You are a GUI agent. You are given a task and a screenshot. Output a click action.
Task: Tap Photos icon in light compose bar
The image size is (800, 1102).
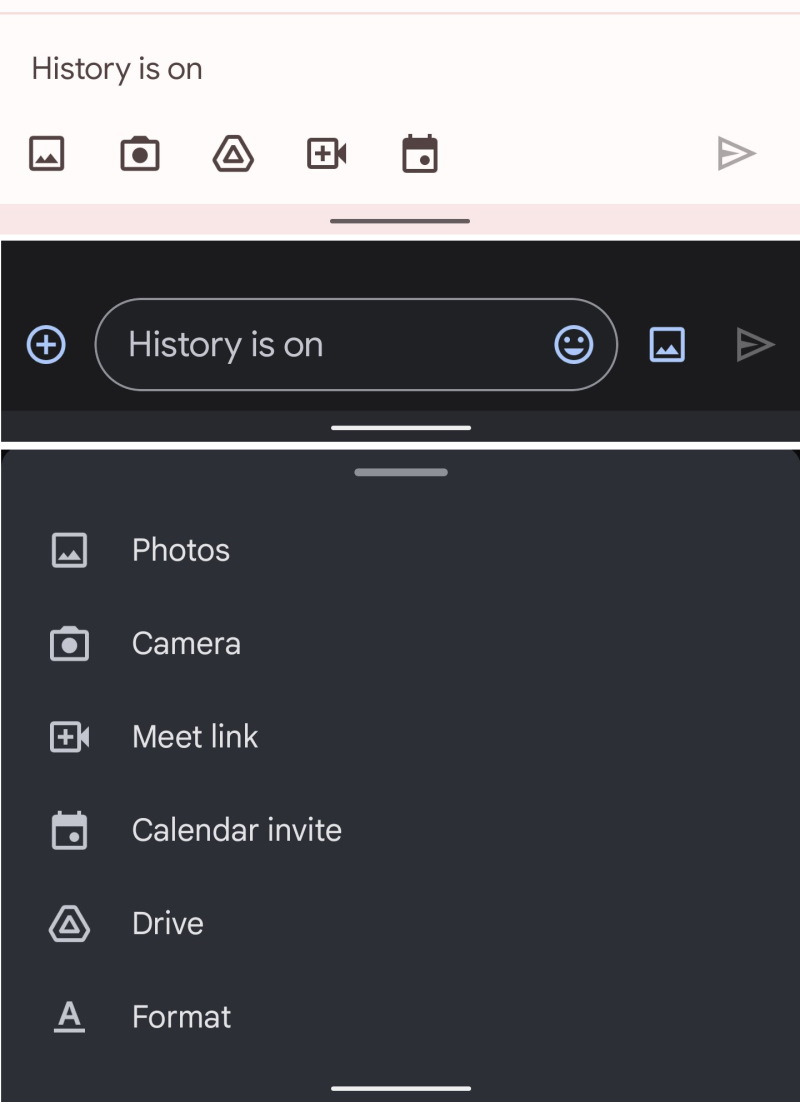pos(46,153)
